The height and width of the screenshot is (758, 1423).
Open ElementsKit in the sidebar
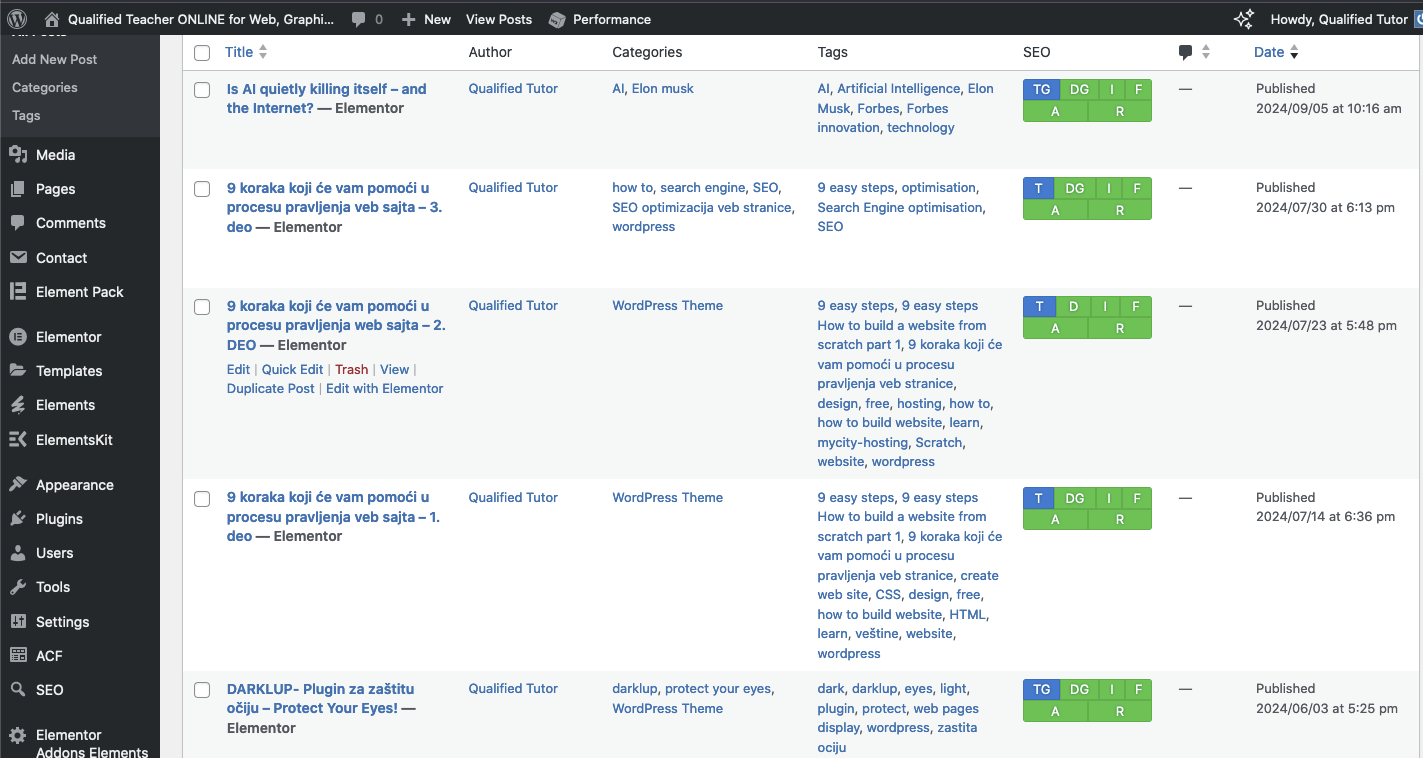(x=74, y=440)
